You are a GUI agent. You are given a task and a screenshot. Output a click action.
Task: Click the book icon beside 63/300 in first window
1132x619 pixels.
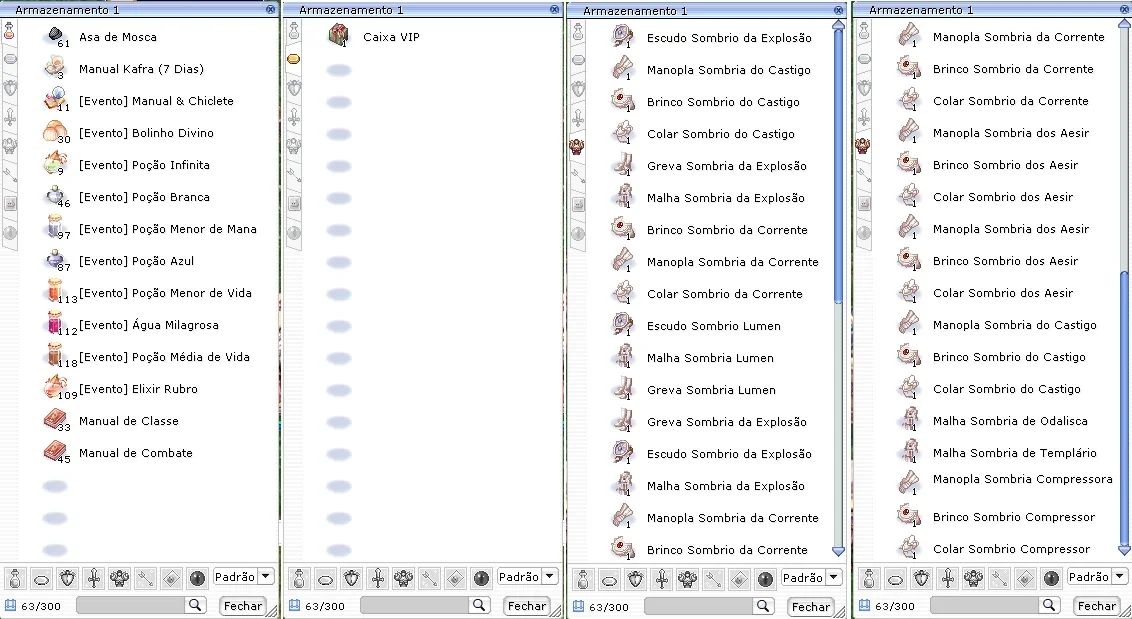(x=10, y=605)
